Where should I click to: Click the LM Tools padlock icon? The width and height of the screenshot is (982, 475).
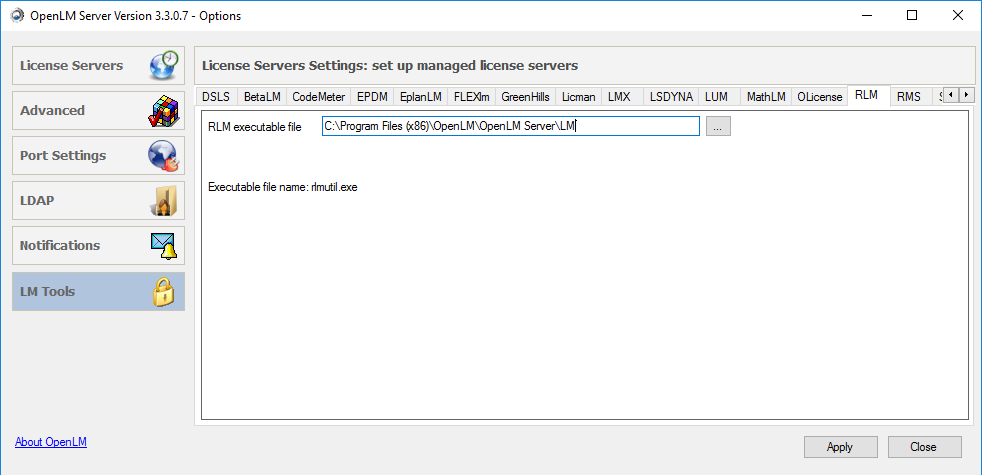pos(163,292)
